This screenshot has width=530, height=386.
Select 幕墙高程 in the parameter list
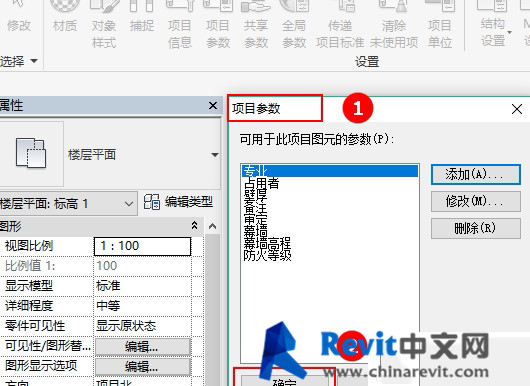click(267, 243)
